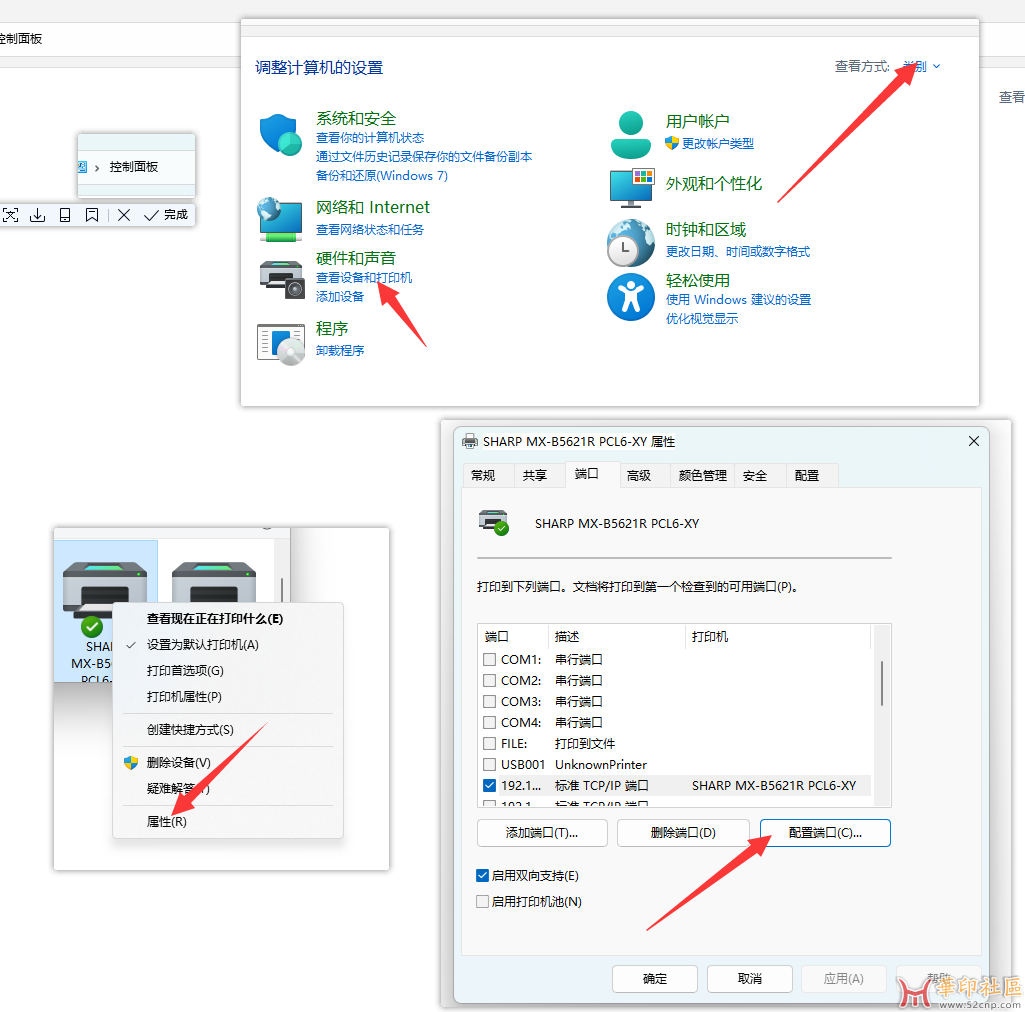1025x1012 pixels.
Task: Enable 启用打印机池(N) checkbox
Action: pyautogui.click(x=482, y=902)
